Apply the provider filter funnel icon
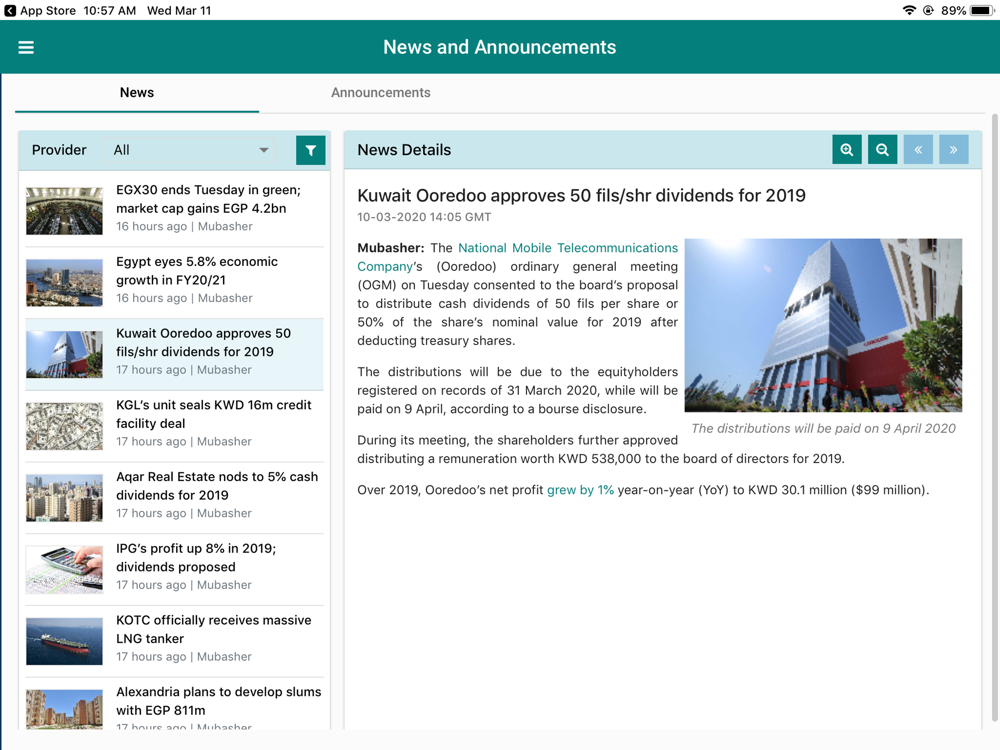This screenshot has width=1000, height=750. [311, 151]
